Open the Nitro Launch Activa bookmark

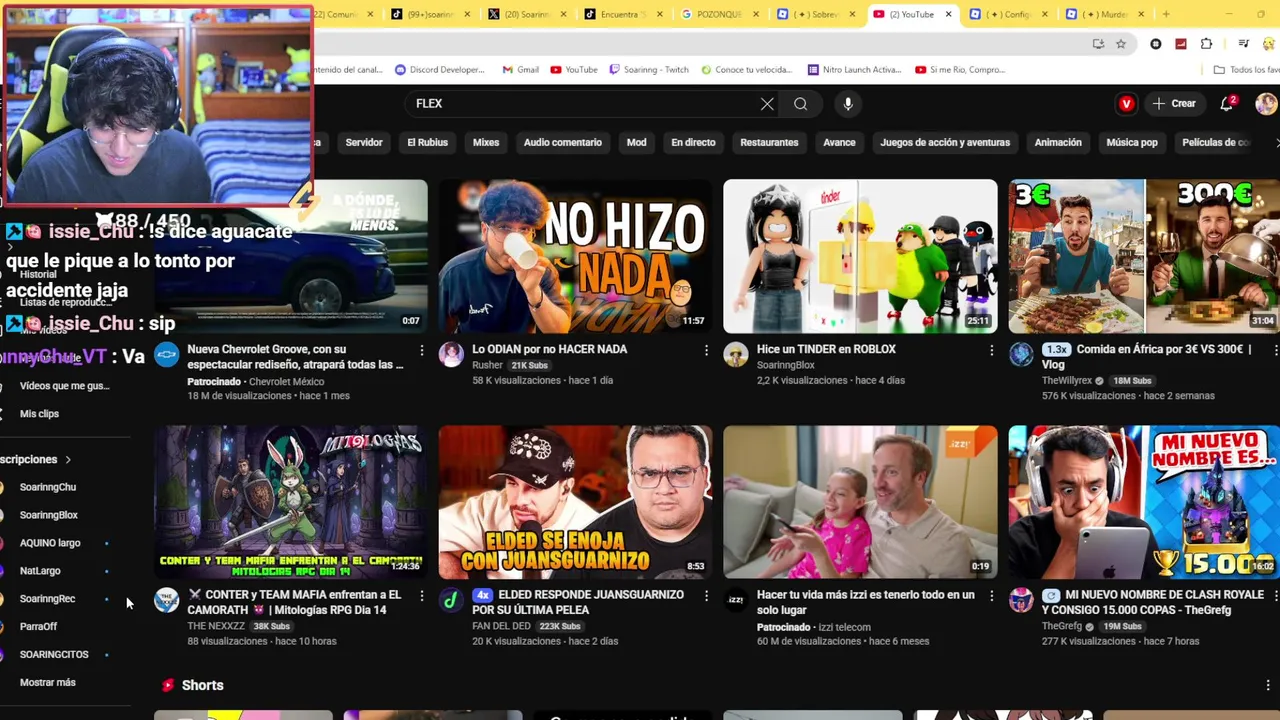click(x=853, y=70)
